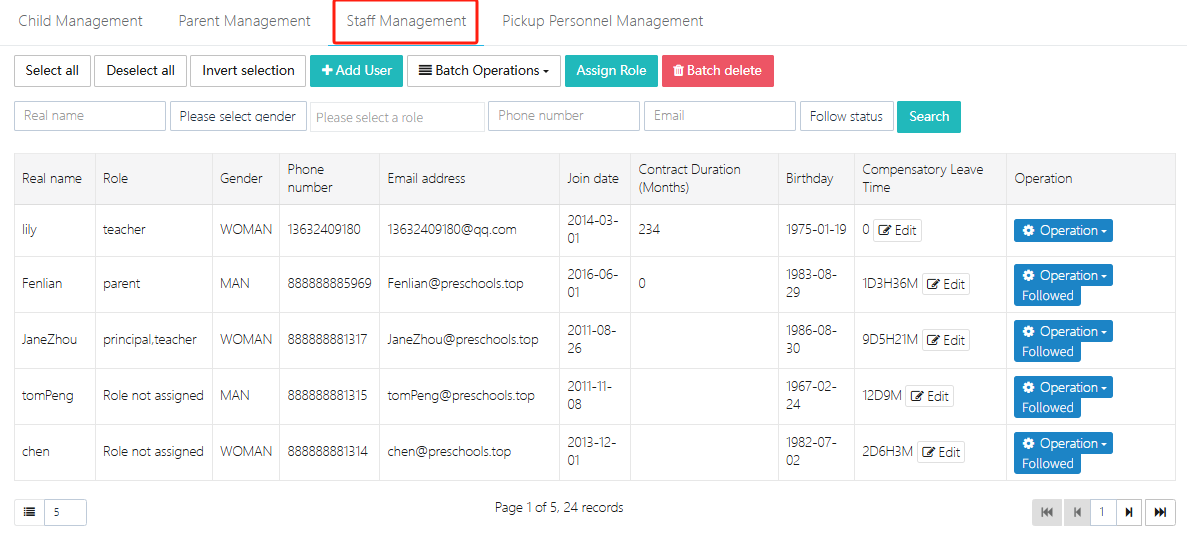Go to the last page of records
1187x544 pixels.
[1160, 512]
